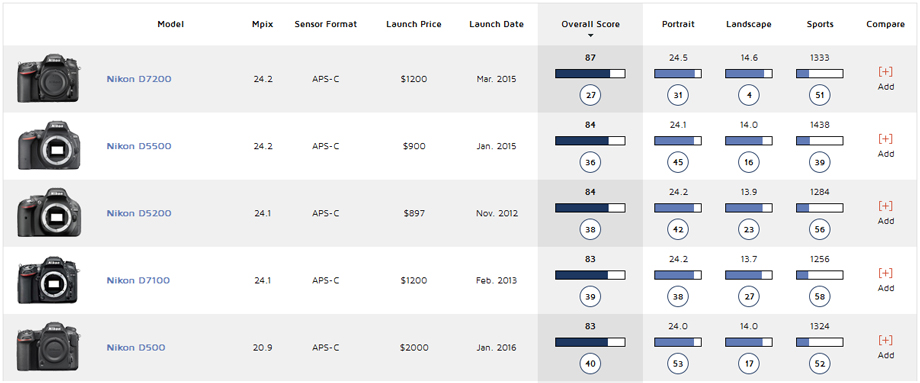The height and width of the screenshot is (383, 920).
Task: Click portrait rank circle 45 for Nikon D5500
Action: click(678, 163)
